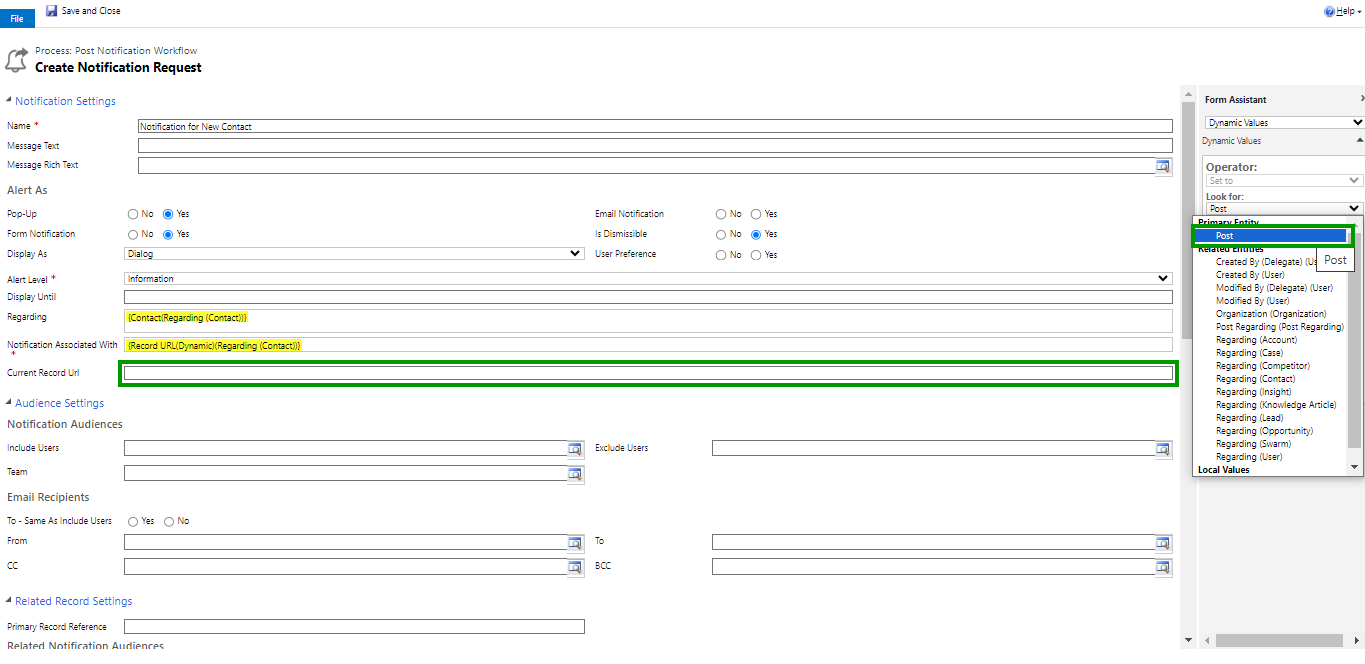1365x664 pixels.
Task: Open the File menu
Action: [x=17, y=18]
